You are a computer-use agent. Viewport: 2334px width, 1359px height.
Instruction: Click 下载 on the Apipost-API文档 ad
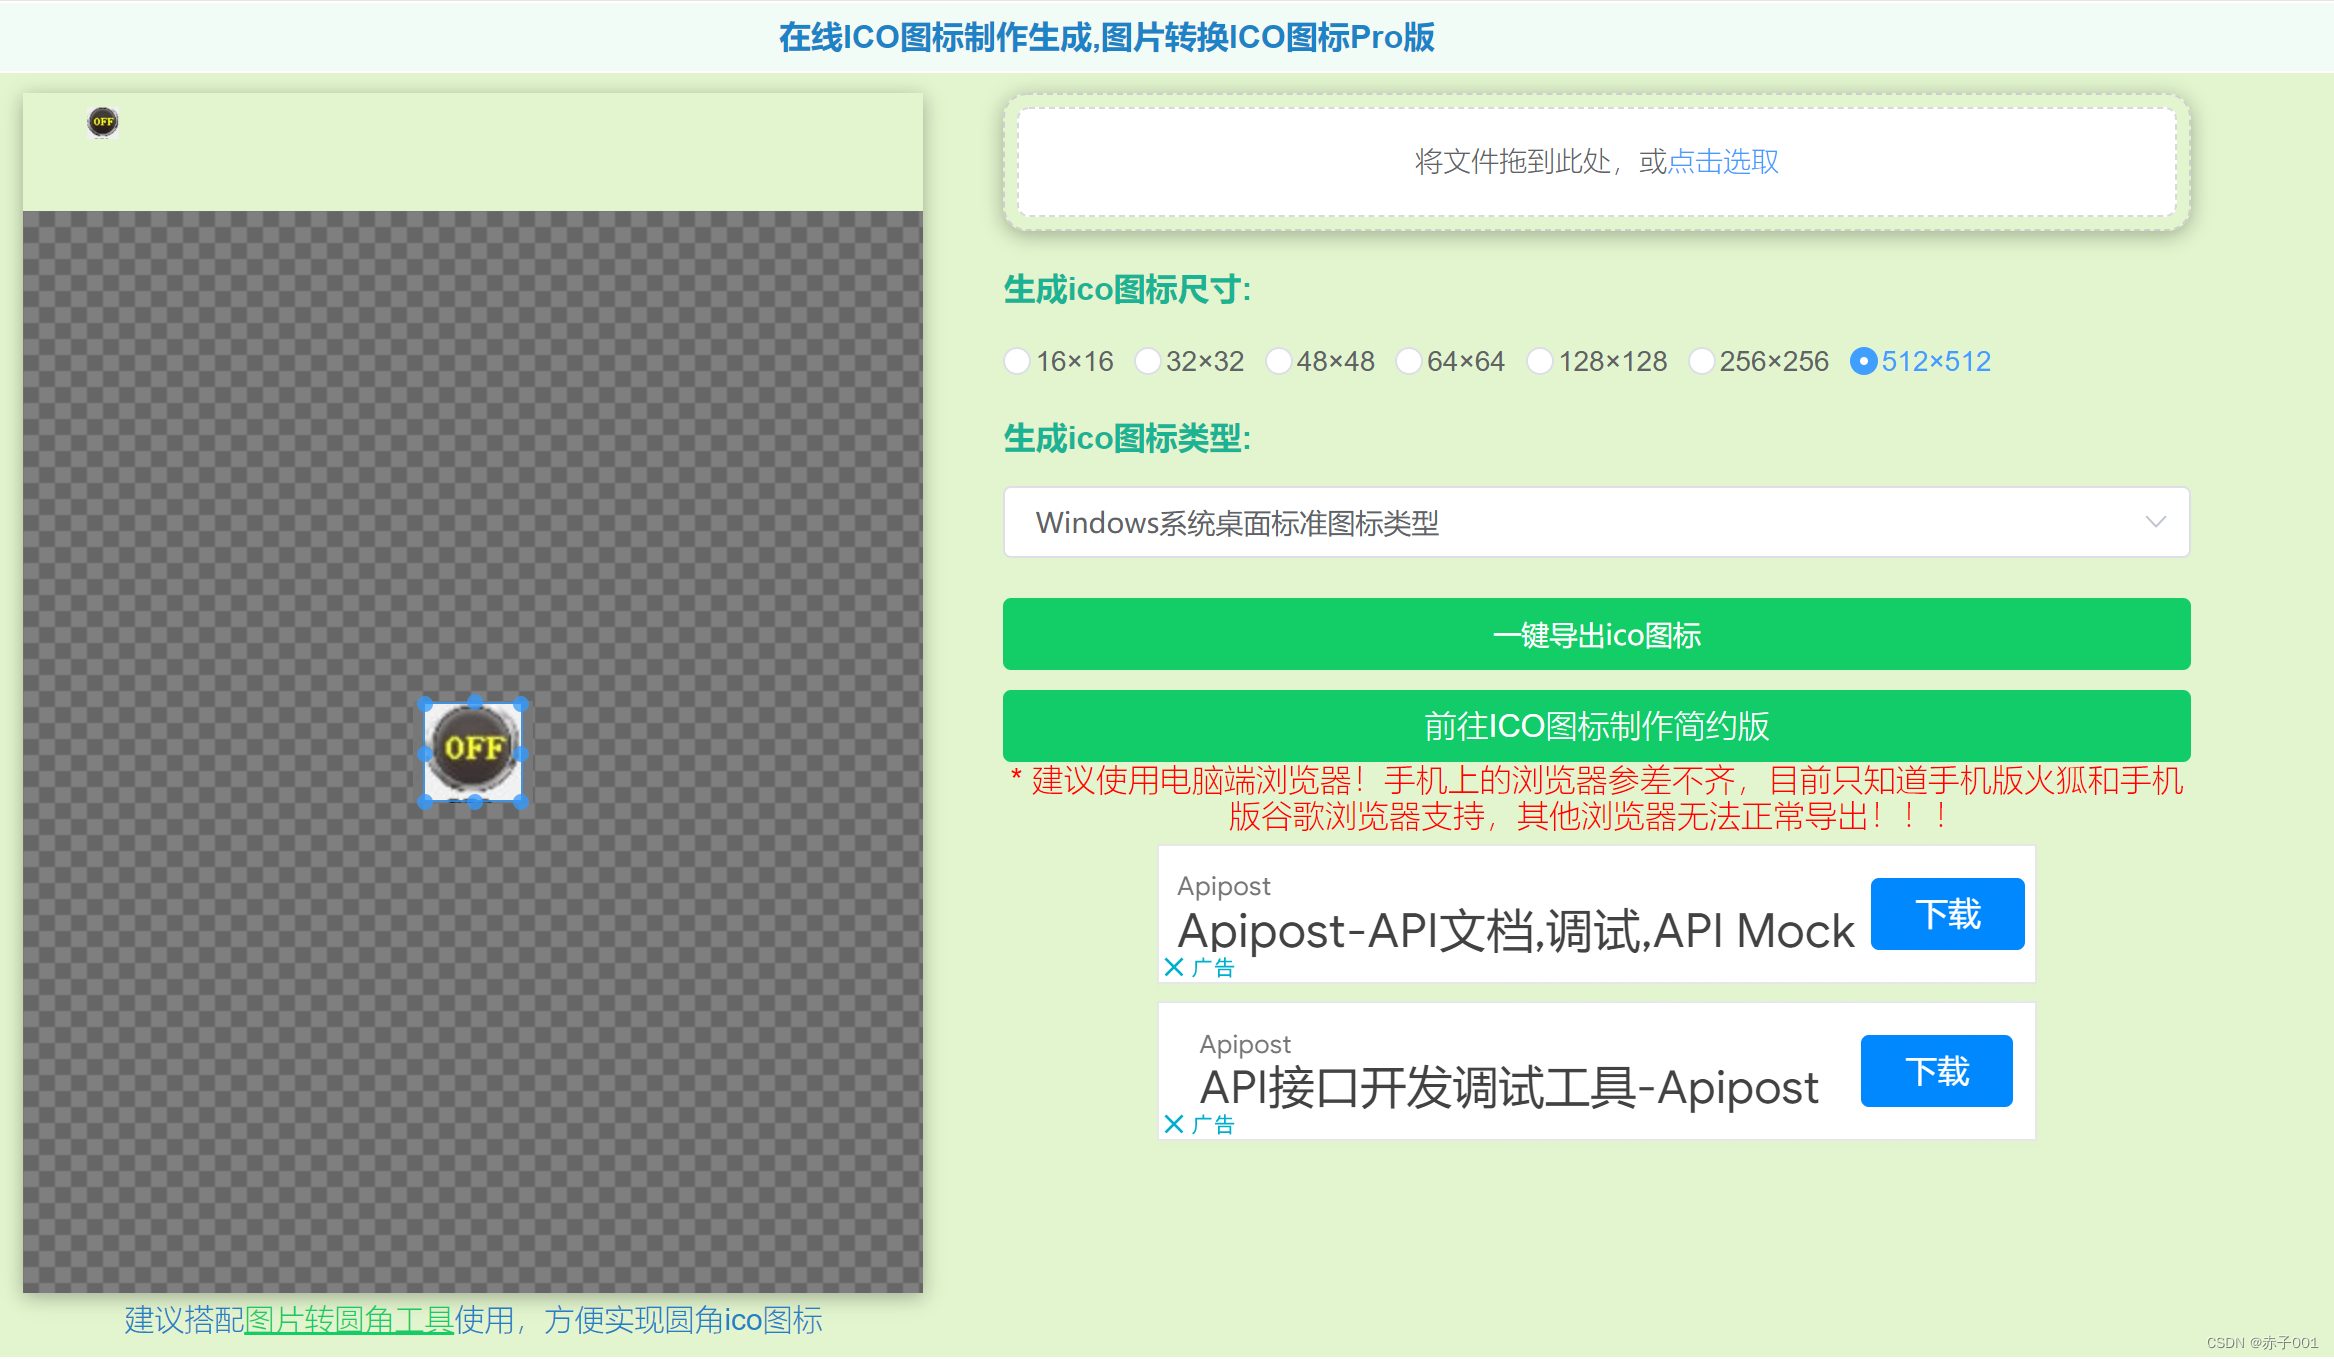click(x=1947, y=914)
